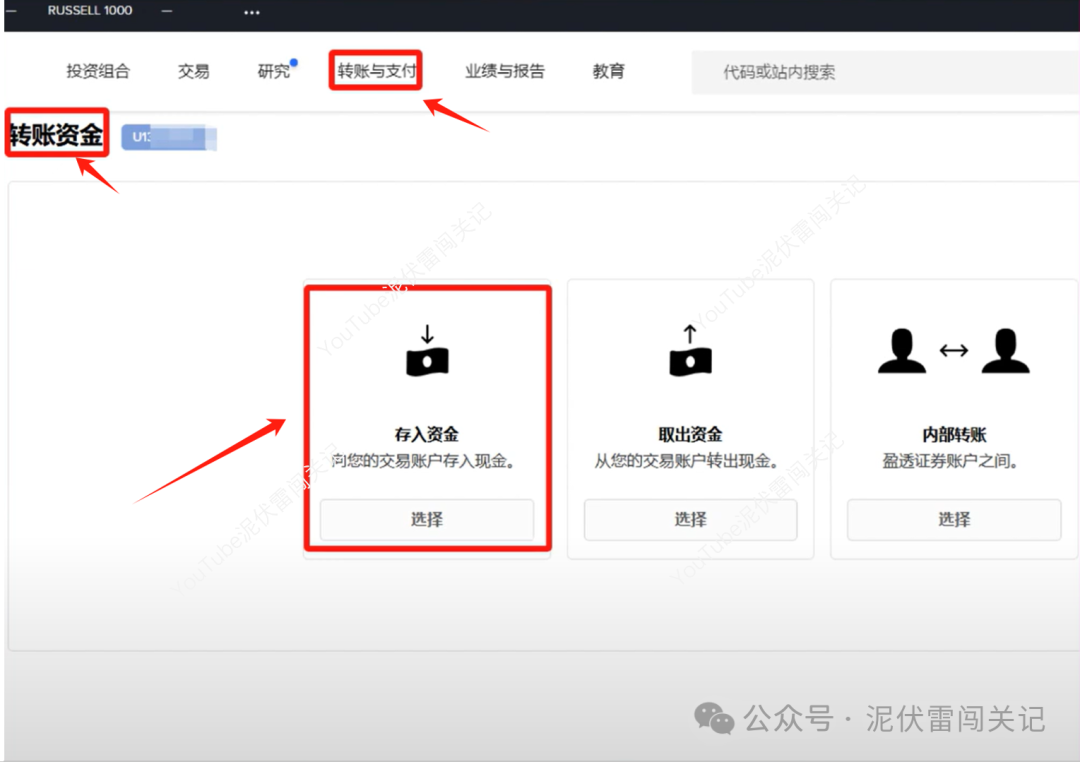1080x762 pixels.
Task: Open the ellipsis (...) menu in top bar
Action: (x=250, y=13)
